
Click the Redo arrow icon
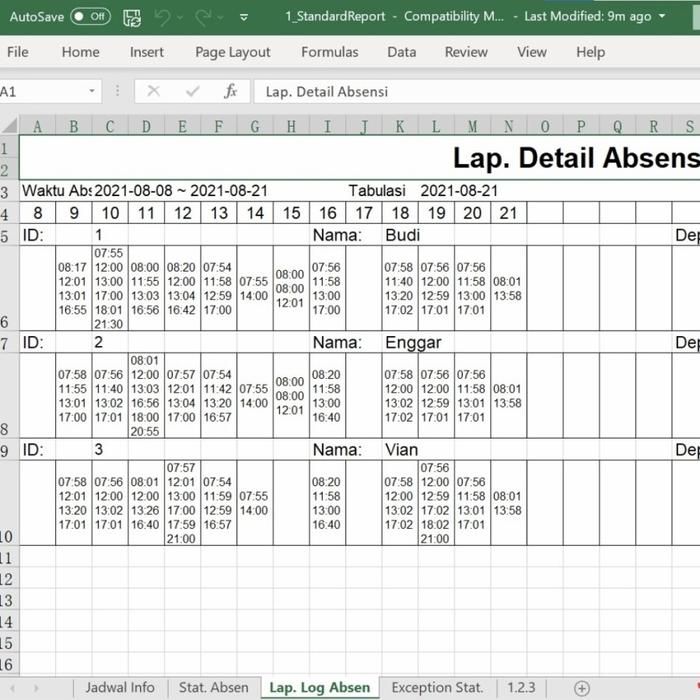click(x=205, y=17)
